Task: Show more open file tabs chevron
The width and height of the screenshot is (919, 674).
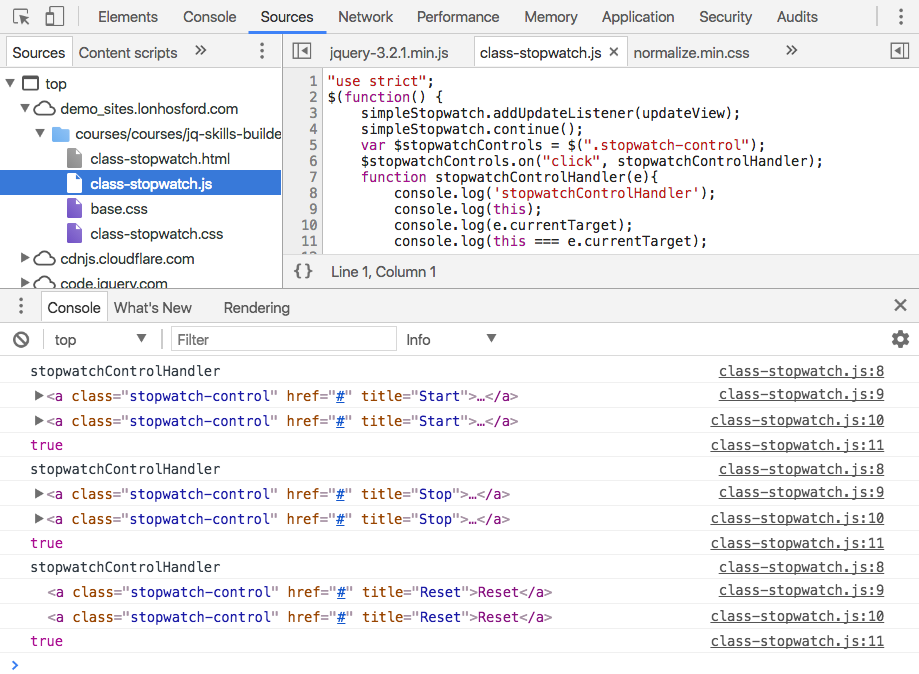Action: pyautogui.click(x=791, y=50)
